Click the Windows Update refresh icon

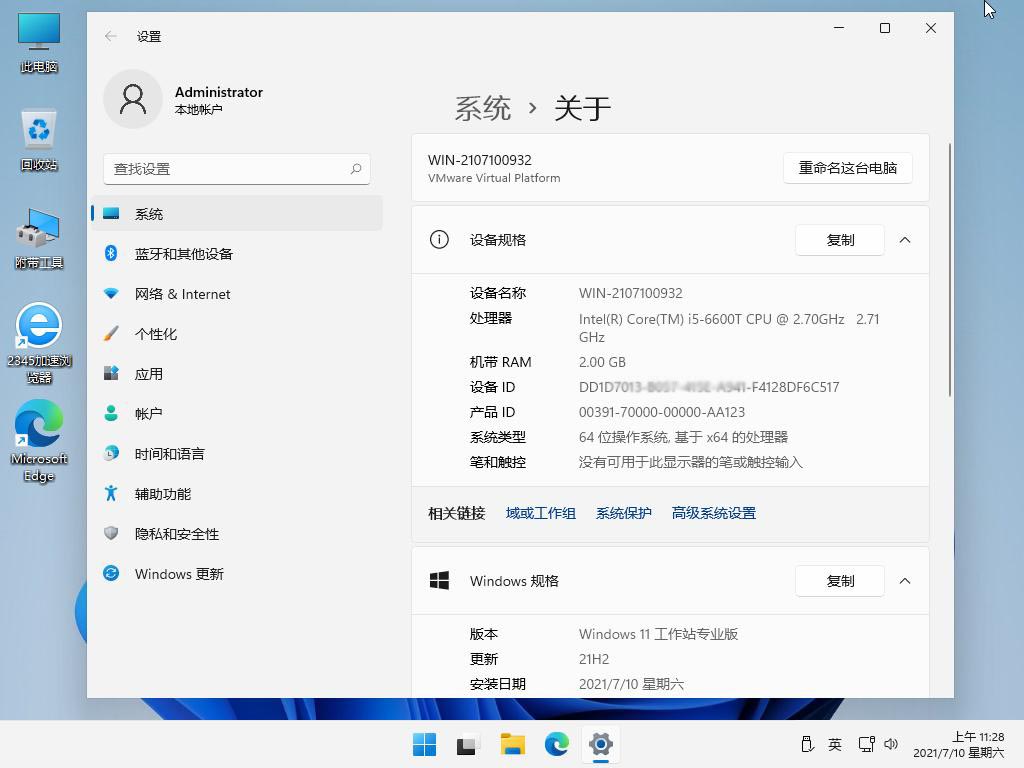point(111,573)
